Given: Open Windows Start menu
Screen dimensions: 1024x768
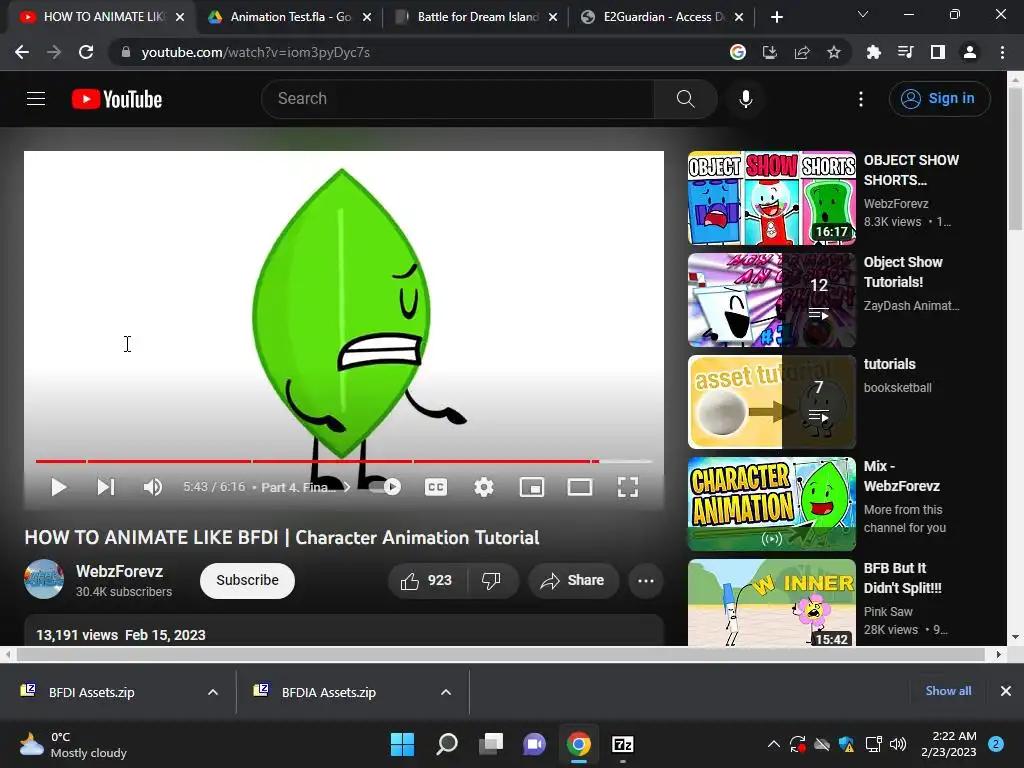Looking at the screenshot, I should (402, 744).
